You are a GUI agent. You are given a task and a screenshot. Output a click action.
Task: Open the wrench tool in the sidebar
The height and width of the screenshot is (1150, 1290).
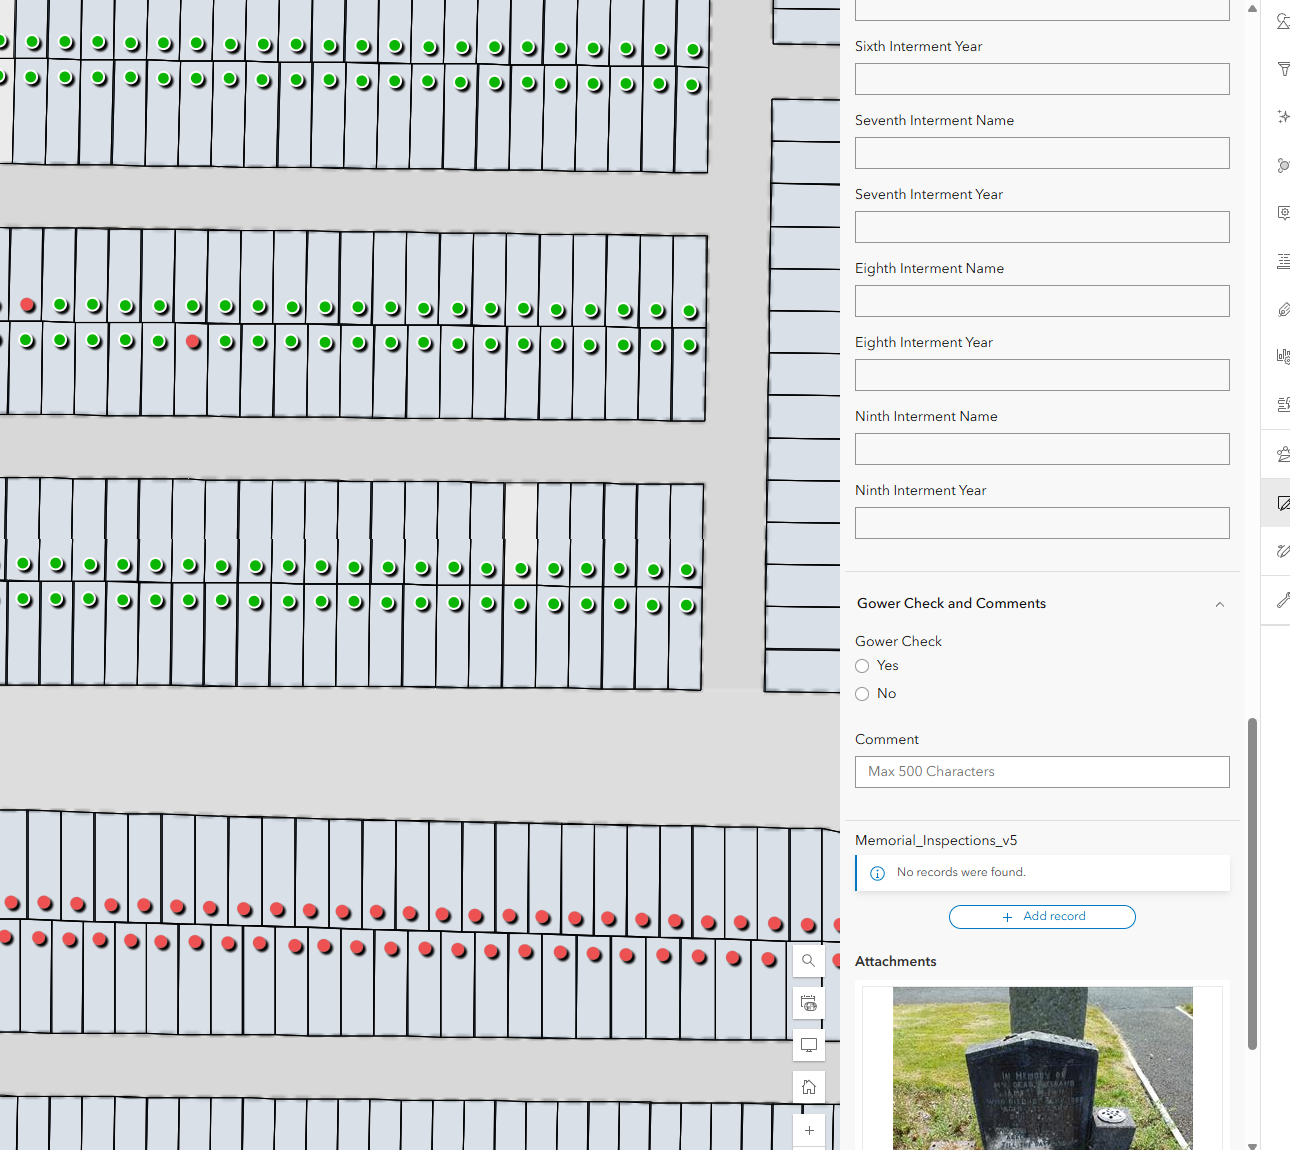pos(1283,600)
